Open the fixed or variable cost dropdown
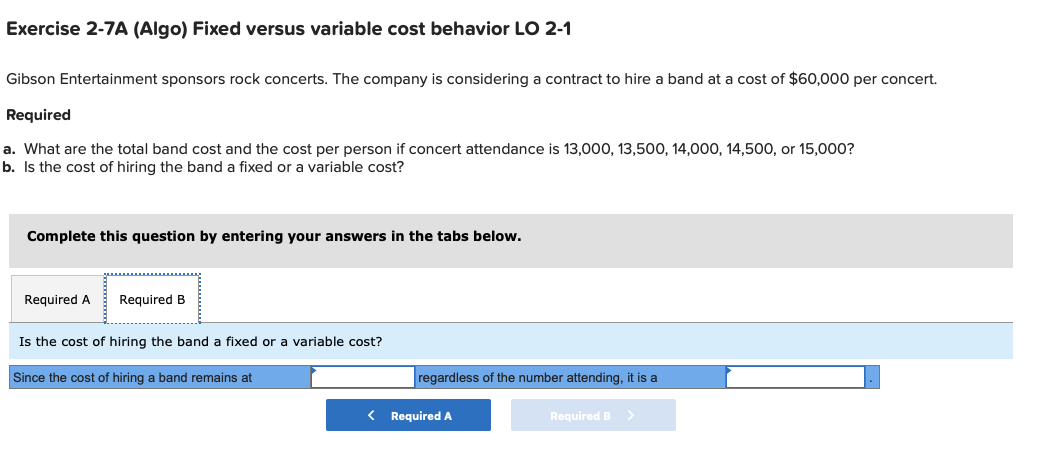The height and width of the screenshot is (466, 1037). [796, 377]
